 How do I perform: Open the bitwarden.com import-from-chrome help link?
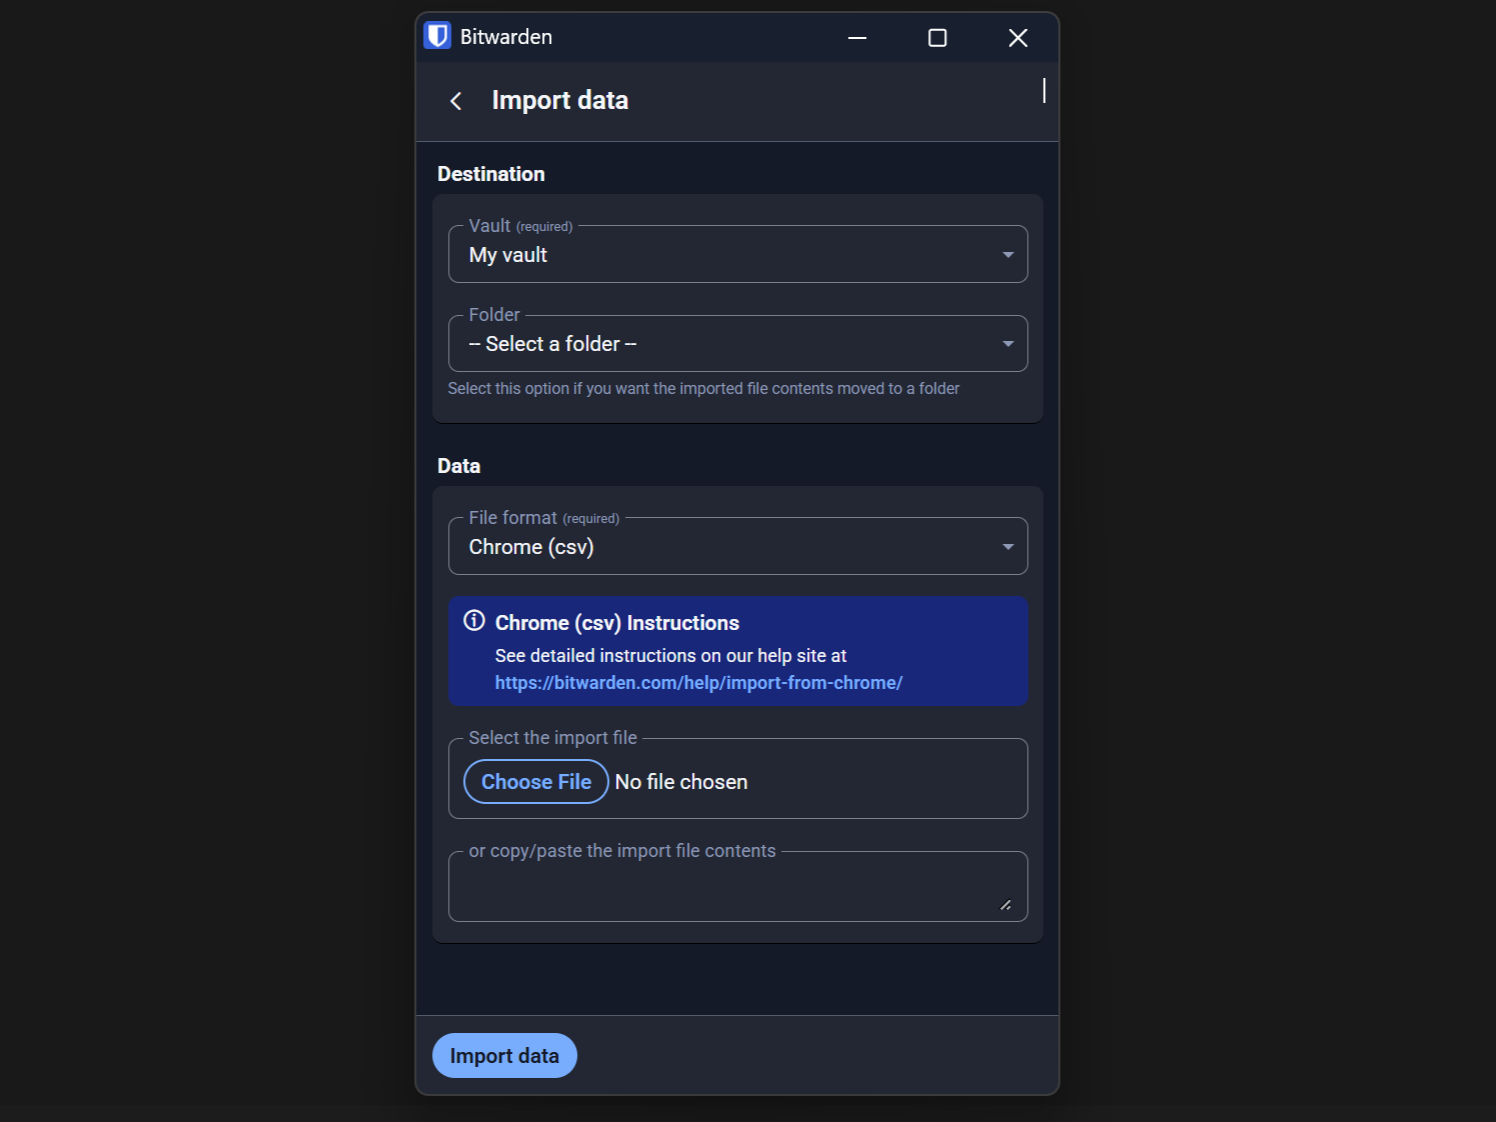click(699, 683)
